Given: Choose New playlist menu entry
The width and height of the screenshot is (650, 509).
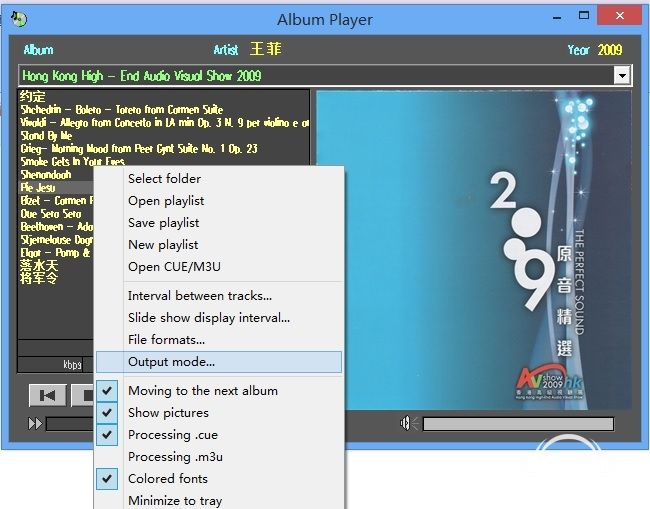Looking at the screenshot, I should click(219, 245).
